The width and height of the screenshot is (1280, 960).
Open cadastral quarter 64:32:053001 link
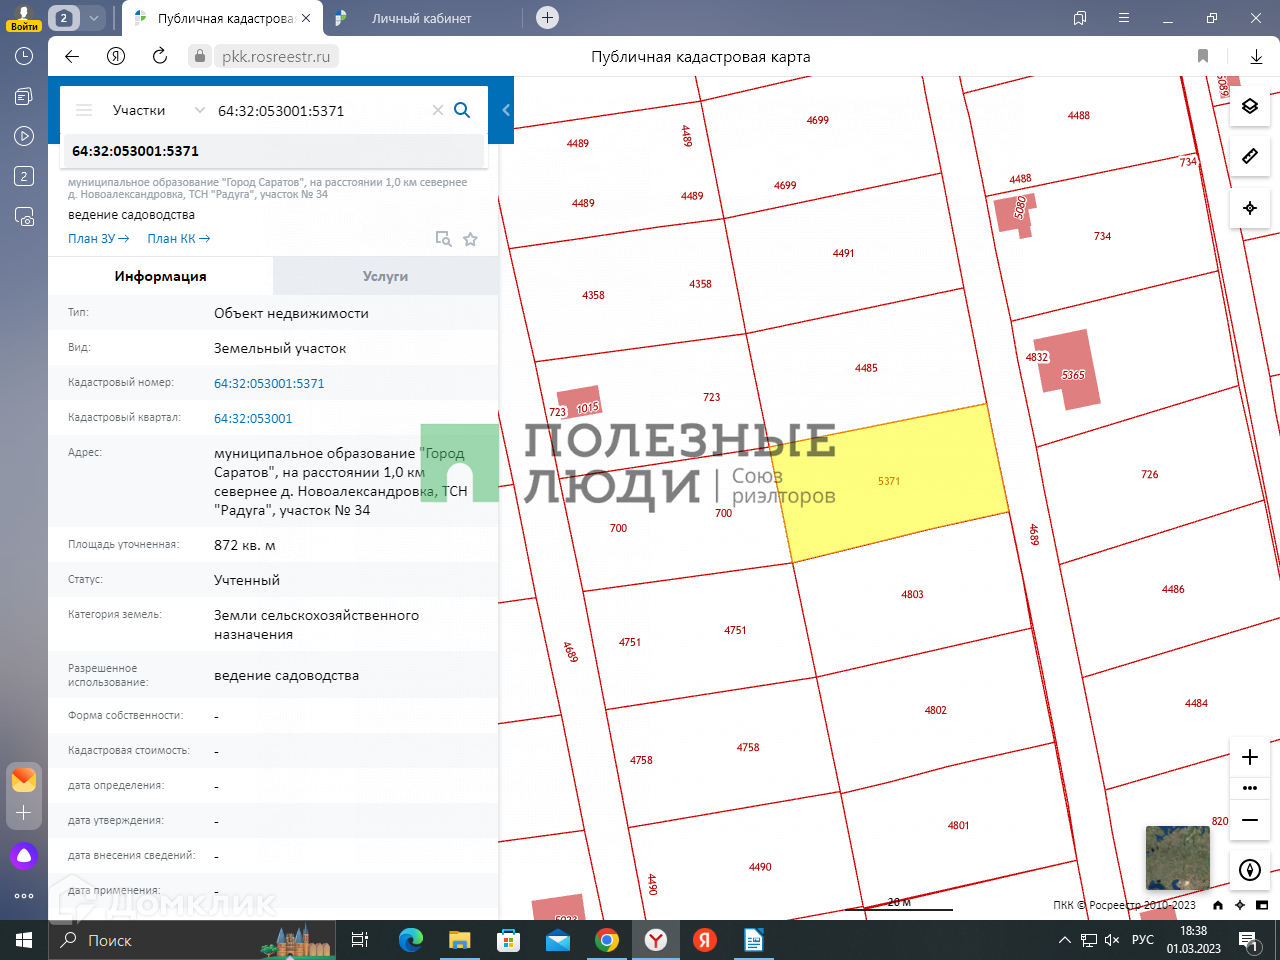click(253, 418)
